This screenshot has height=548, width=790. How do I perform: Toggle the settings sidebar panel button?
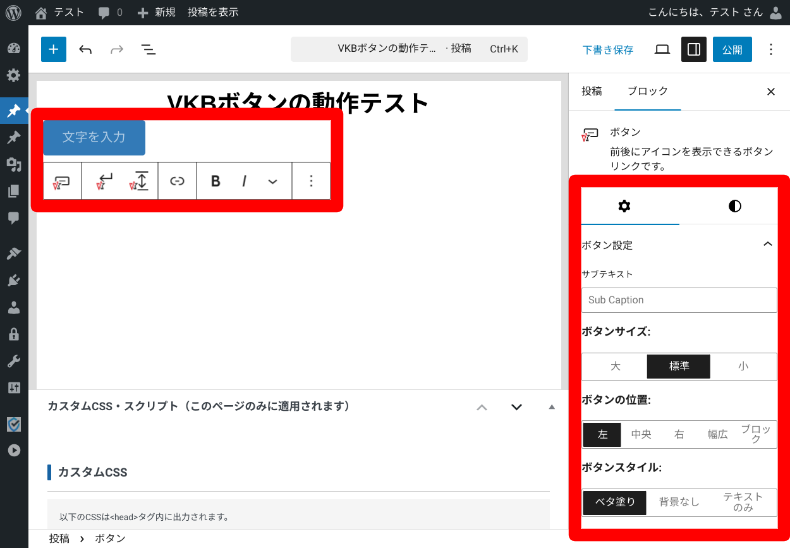click(694, 49)
